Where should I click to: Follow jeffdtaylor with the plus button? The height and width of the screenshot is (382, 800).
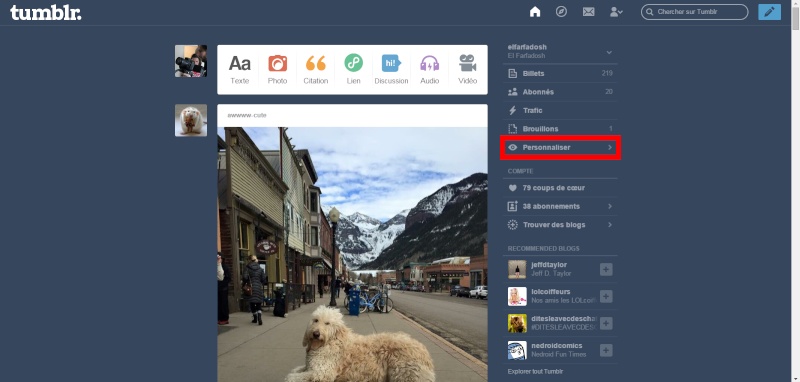(x=606, y=269)
